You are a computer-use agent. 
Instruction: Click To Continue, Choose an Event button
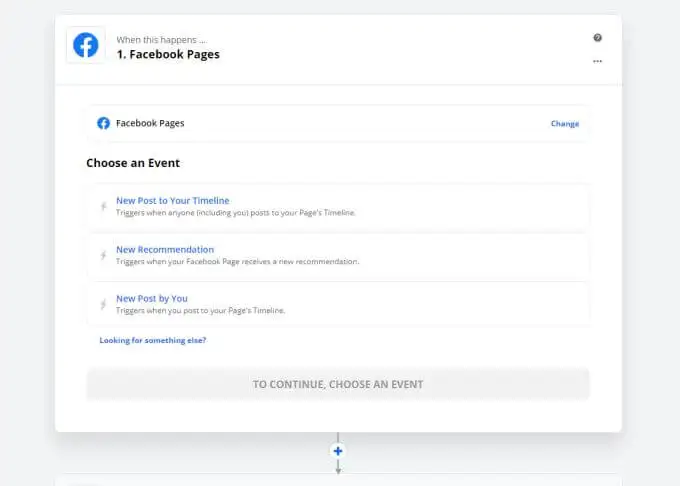(x=338, y=384)
